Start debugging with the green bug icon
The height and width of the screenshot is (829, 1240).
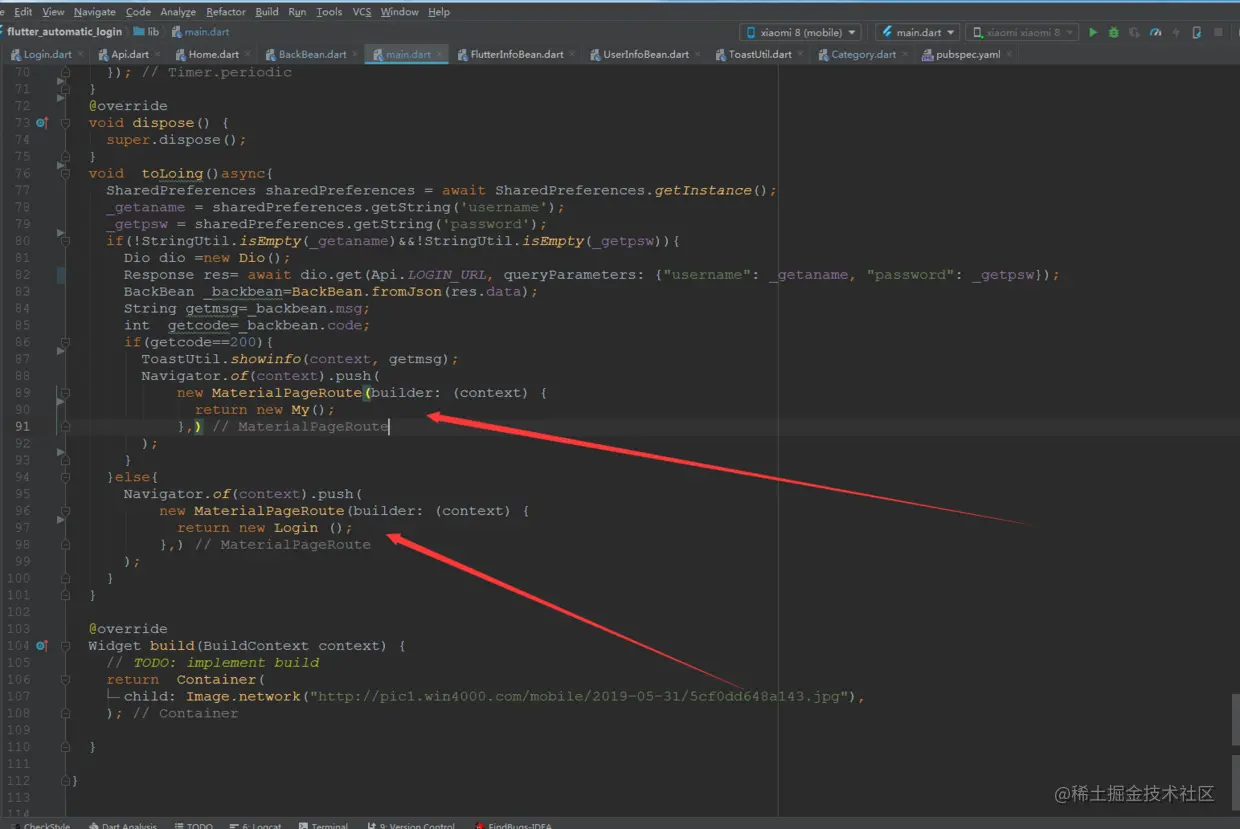1114,33
